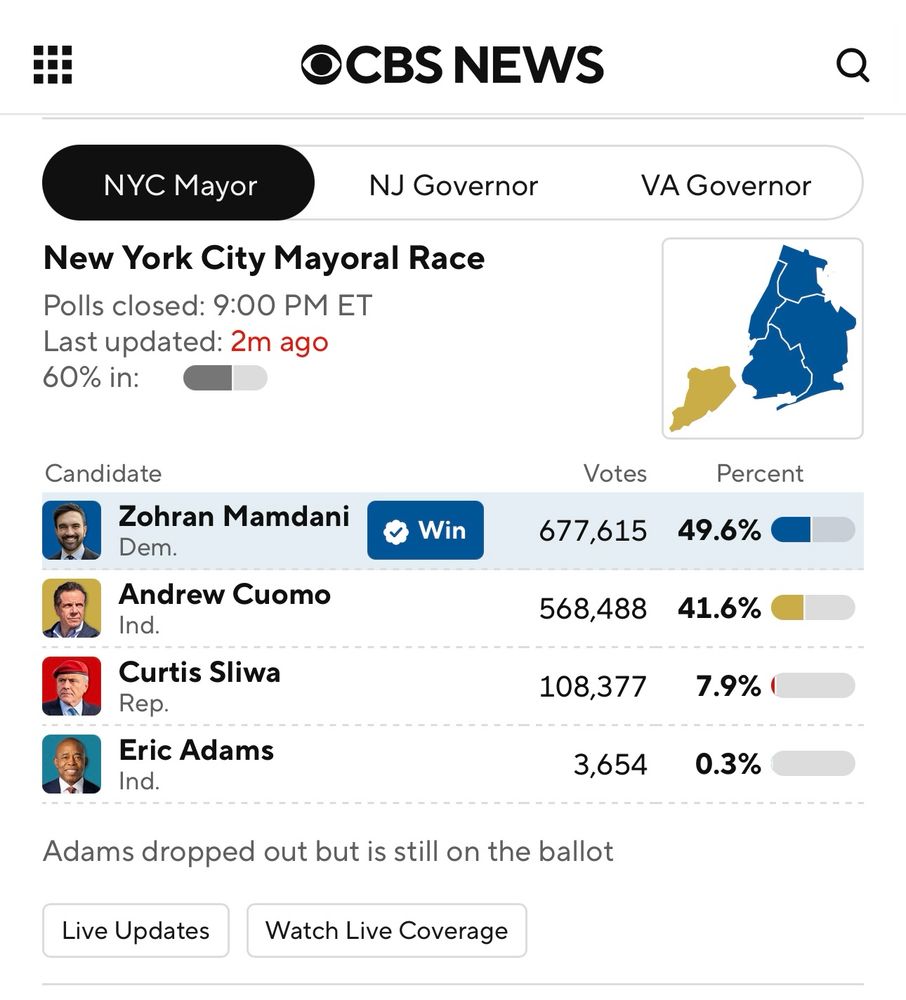Open the grid menu icon
The height and width of the screenshot is (1000, 906).
point(53,65)
